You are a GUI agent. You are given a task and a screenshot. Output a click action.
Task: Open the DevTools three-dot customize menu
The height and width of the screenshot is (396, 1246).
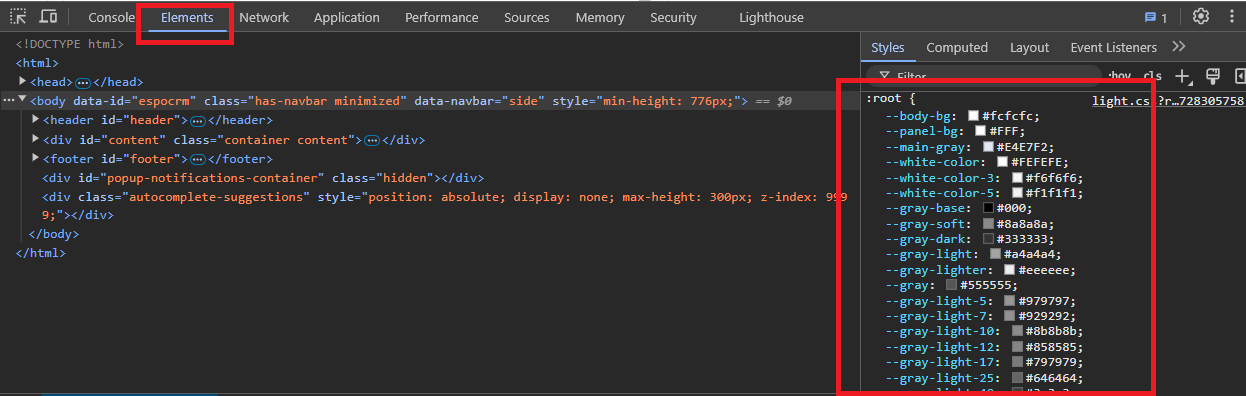click(x=1231, y=17)
